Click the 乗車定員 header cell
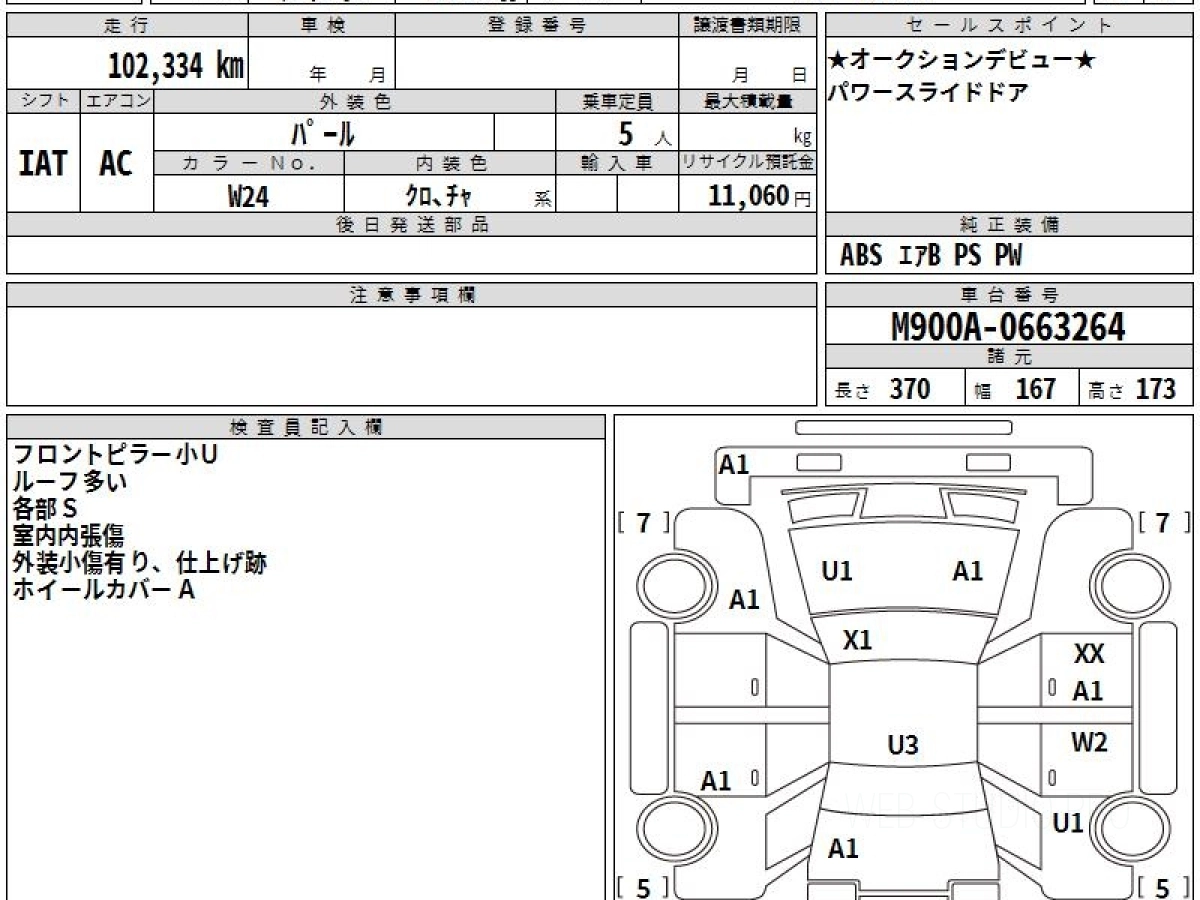The height and width of the screenshot is (900, 1200). pyautogui.click(x=617, y=101)
